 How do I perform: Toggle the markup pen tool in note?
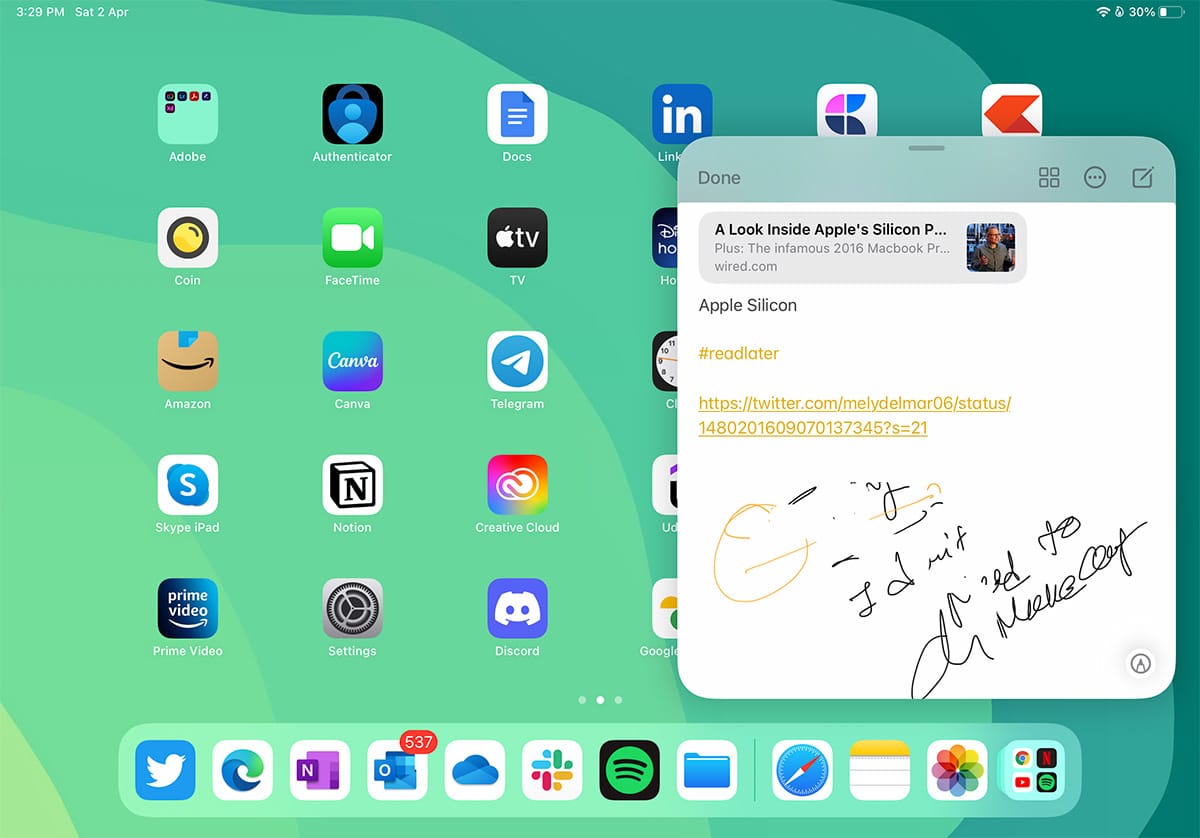click(x=1140, y=663)
